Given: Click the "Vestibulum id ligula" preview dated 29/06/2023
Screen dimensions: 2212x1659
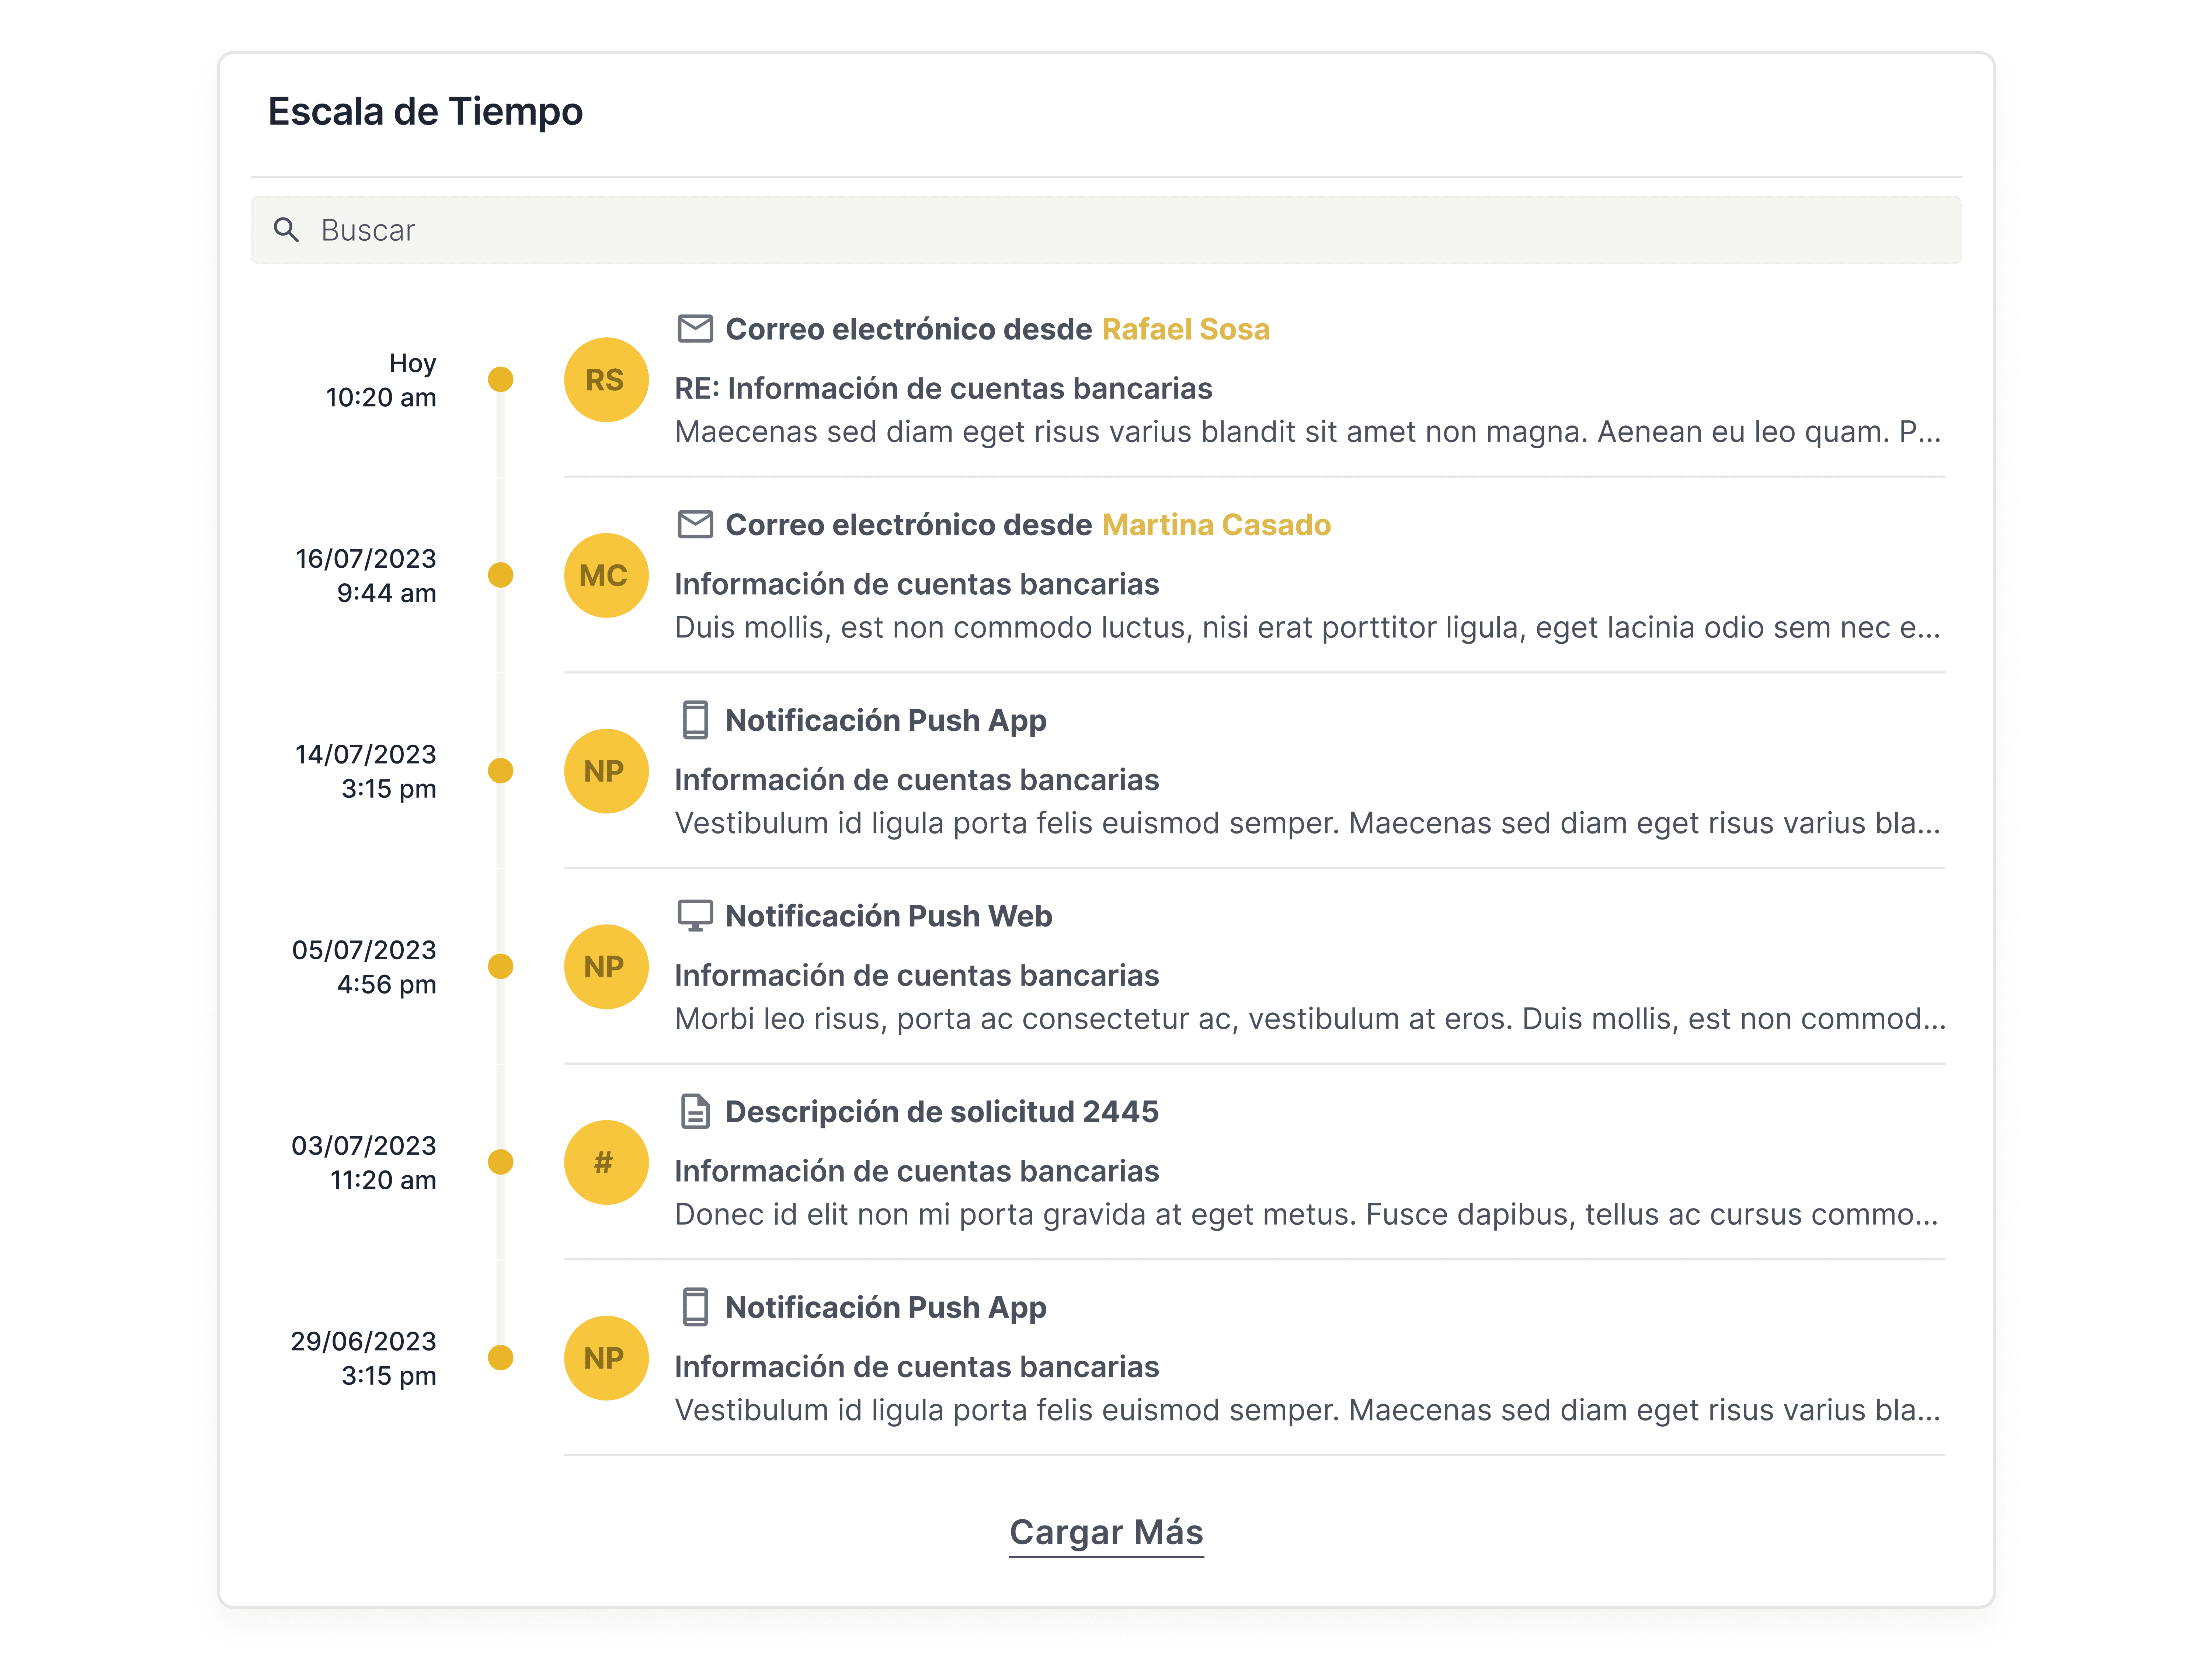Looking at the screenshot, I should [1308, 1410].
